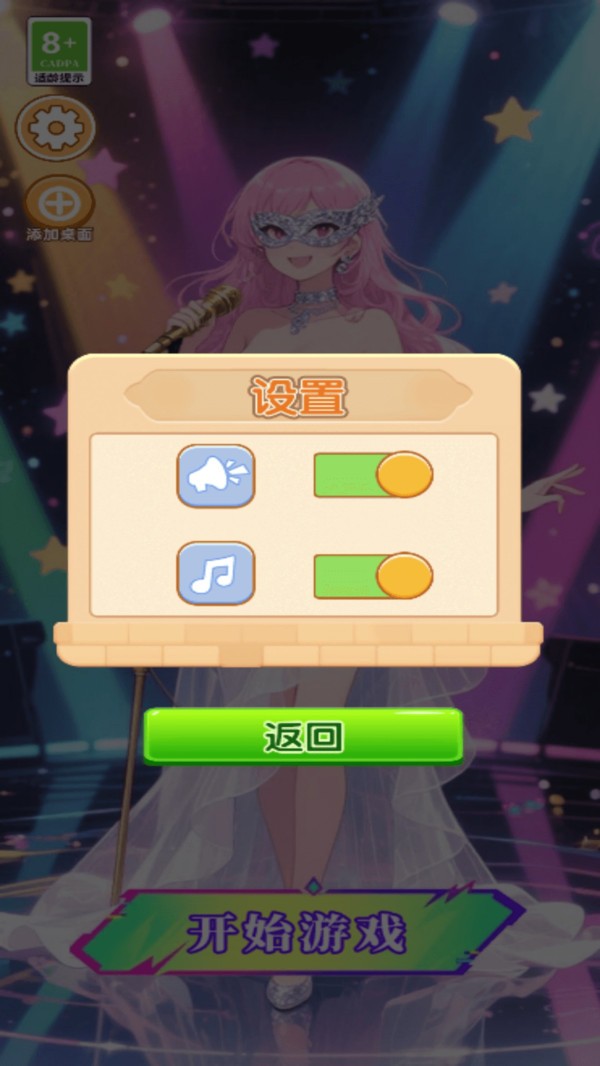
Task: Click the music note icon
Action: (216, 573)
